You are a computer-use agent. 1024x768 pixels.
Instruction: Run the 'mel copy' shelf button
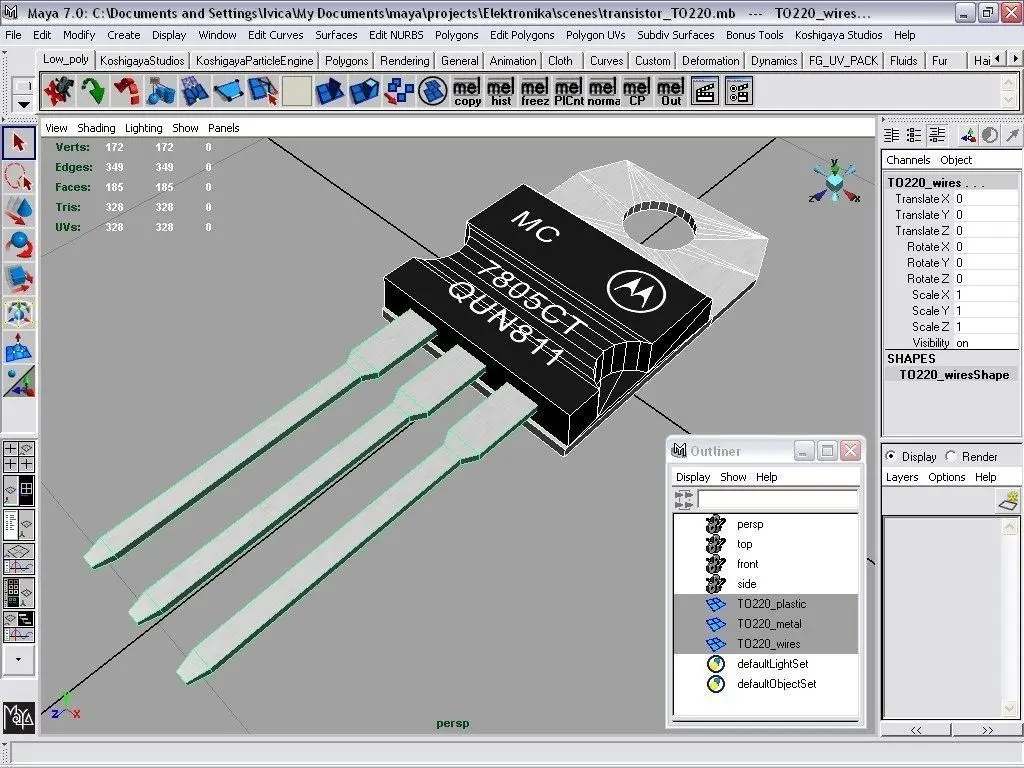466,91
